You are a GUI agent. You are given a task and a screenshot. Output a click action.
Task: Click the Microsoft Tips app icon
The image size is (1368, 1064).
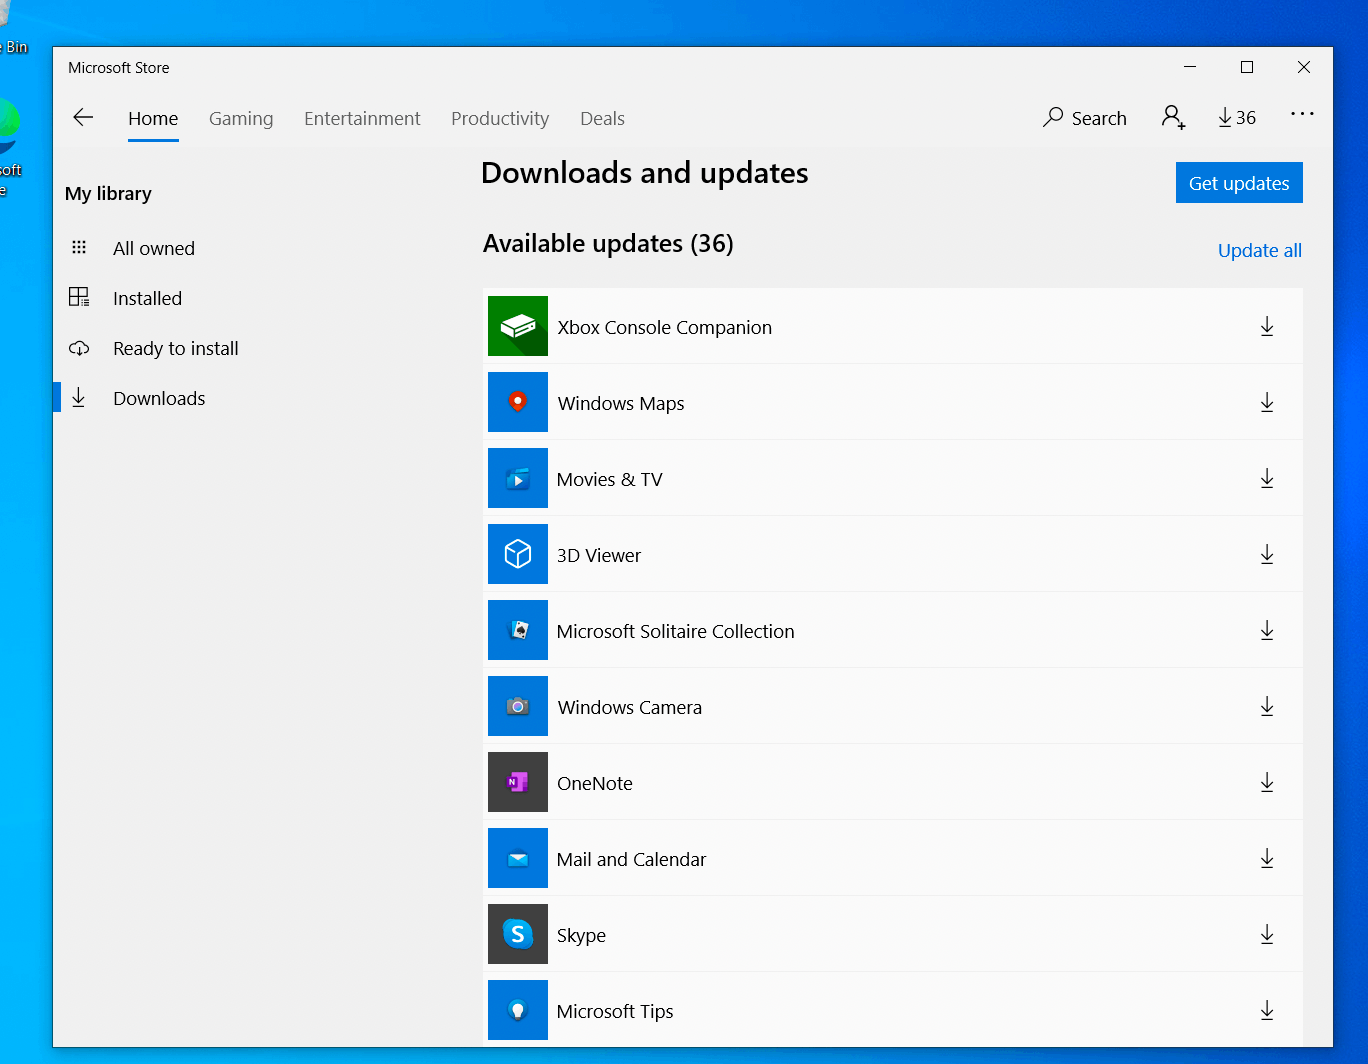518,1010
